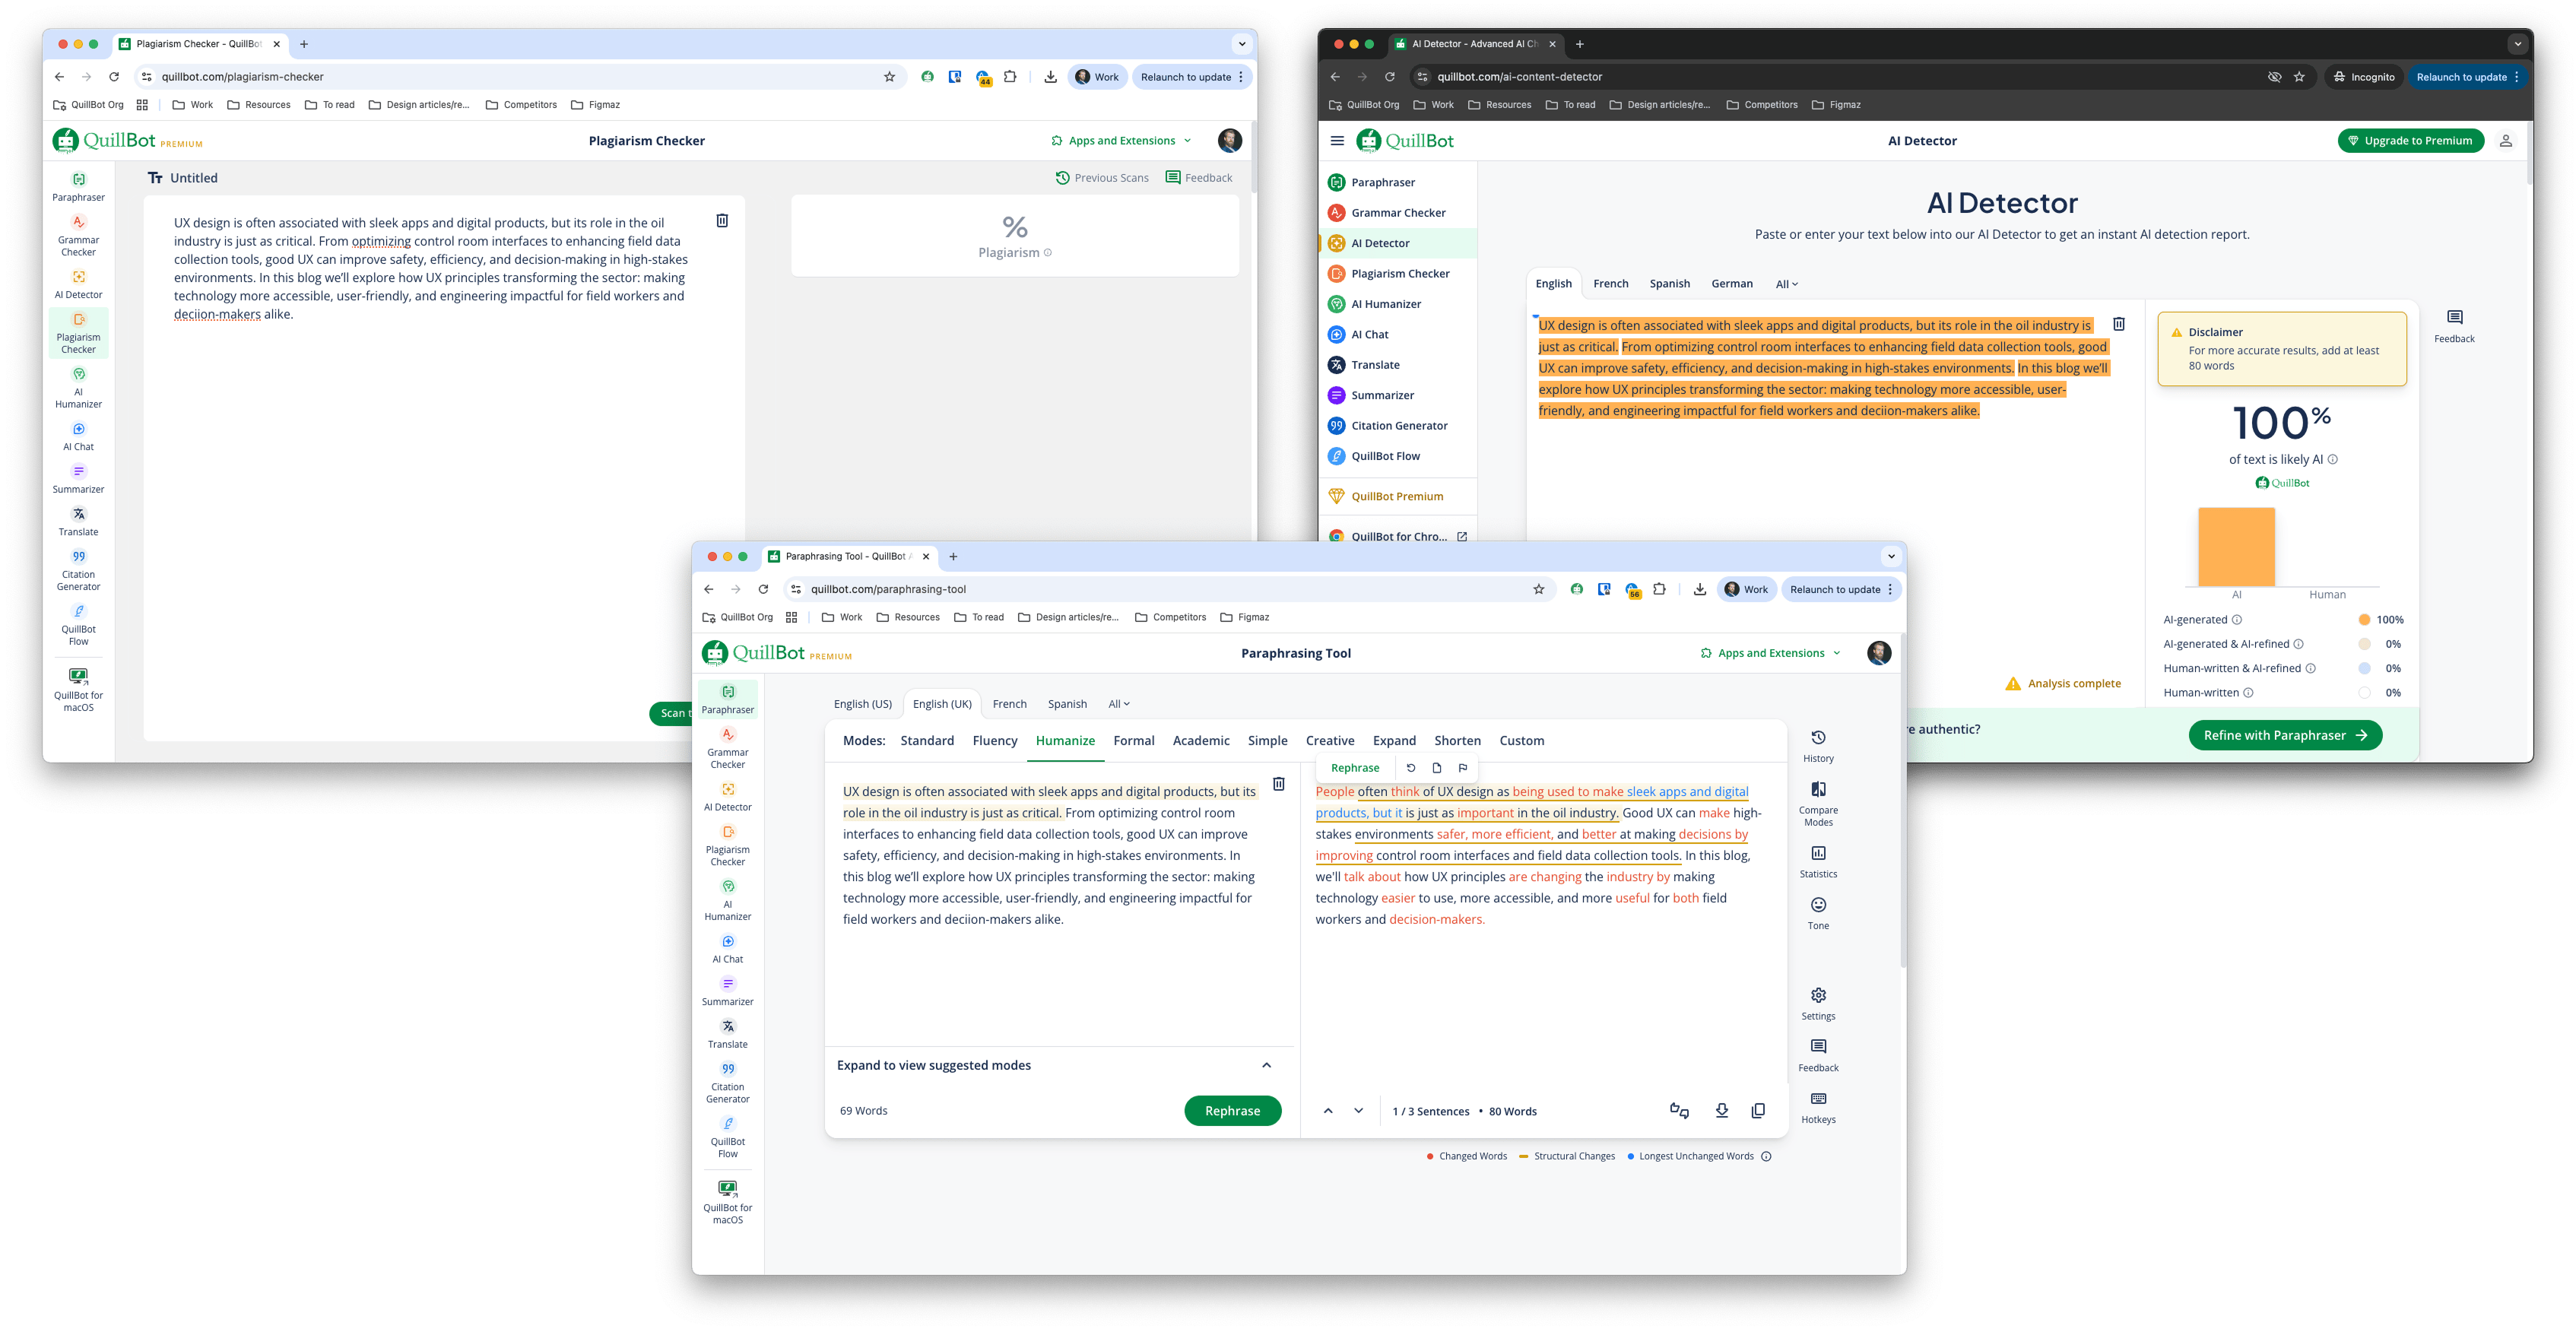2576x1332 pixels.
Task: Select the Humanize mode tab
Action: pyautogui.click(x=1064, y=741)
